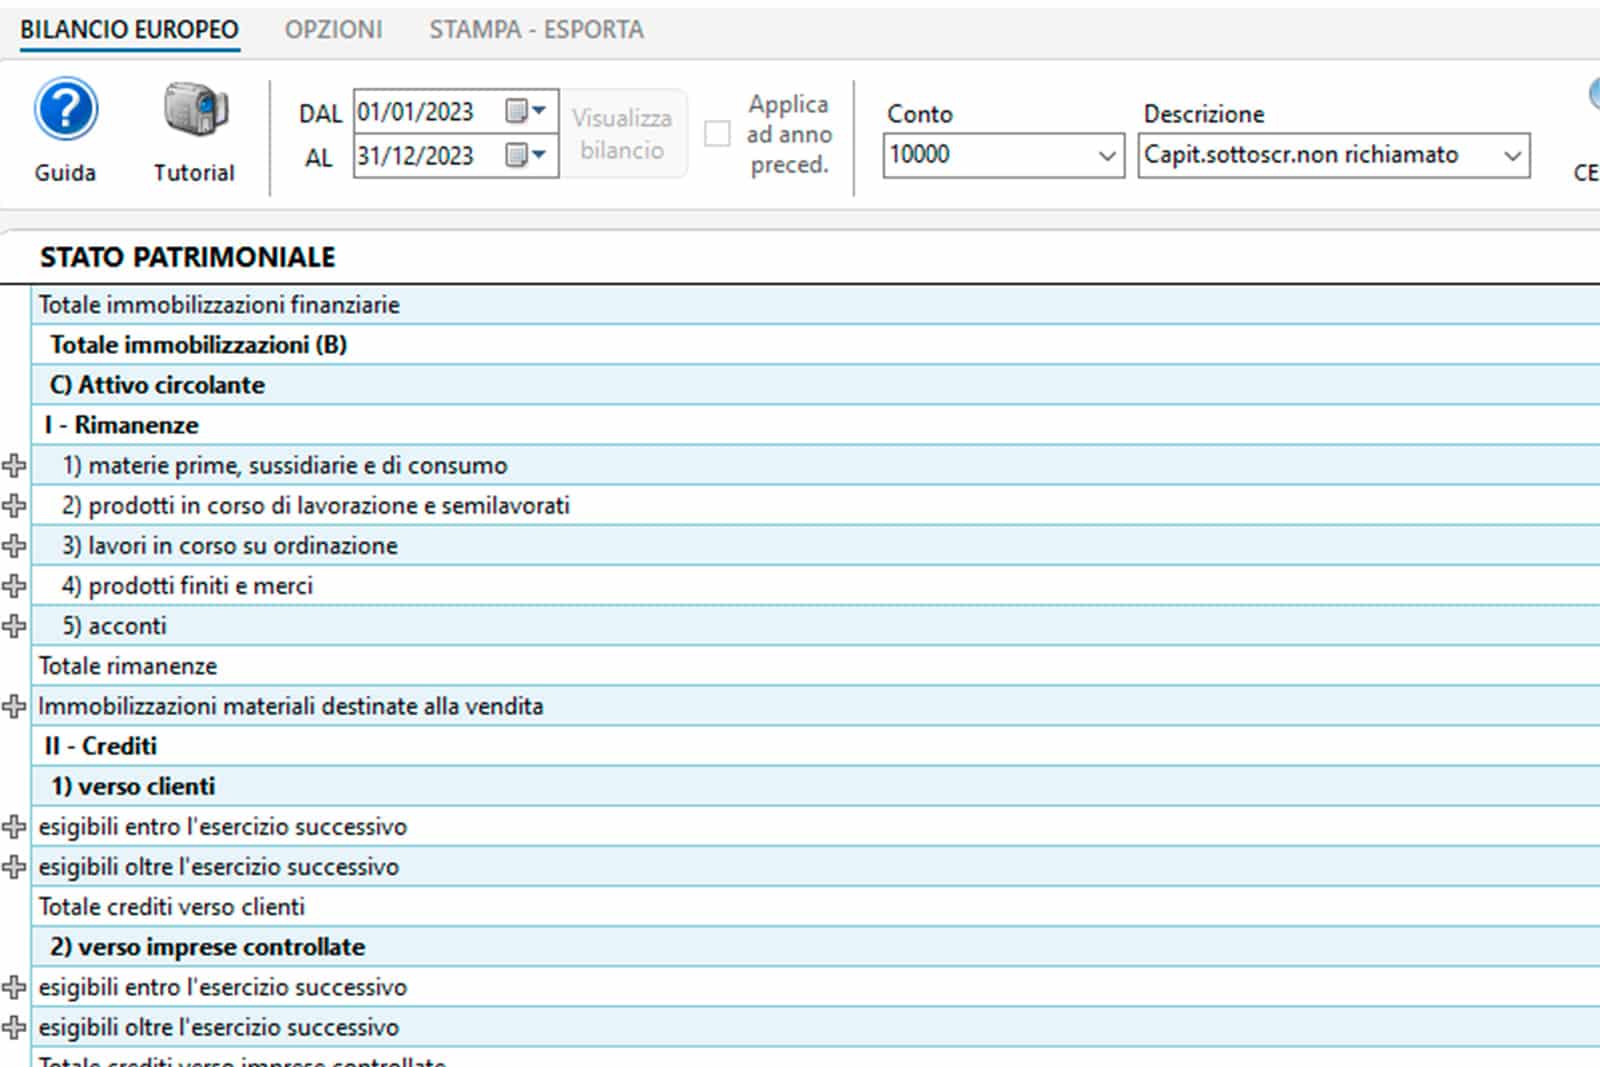Expand materie prime, sussidiarie e di consumo
Image resolution: width=1600 pixels, height=1067 pixels.
point(14,465)
